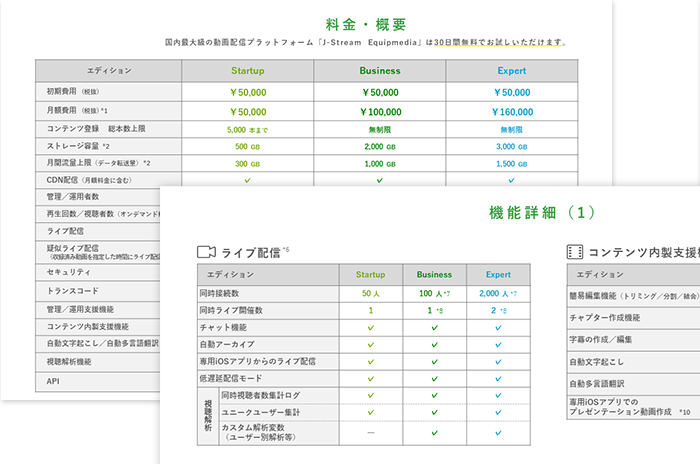Click the underlined 30日間無料でお試しいただけます text
Viewport: 700px width, 464px height.
pyautogui.click(x=498, y=42)
